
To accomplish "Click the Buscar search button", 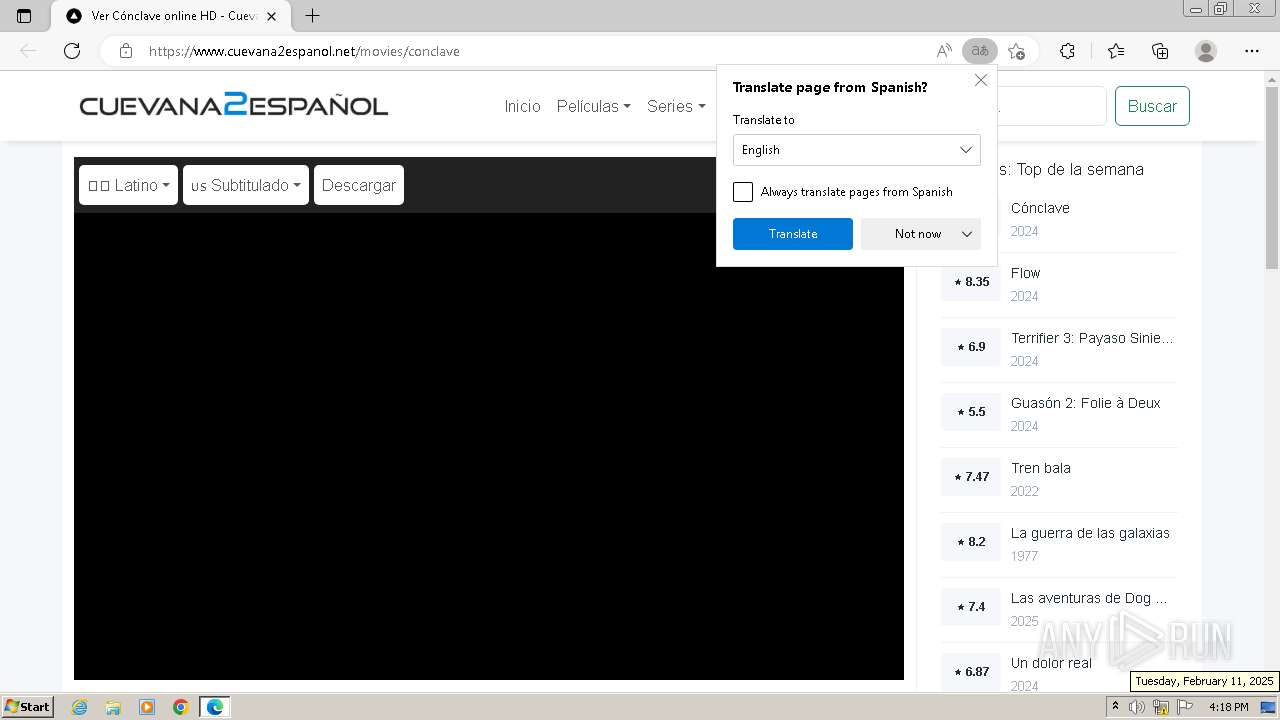I will [x=1152, y=106].
